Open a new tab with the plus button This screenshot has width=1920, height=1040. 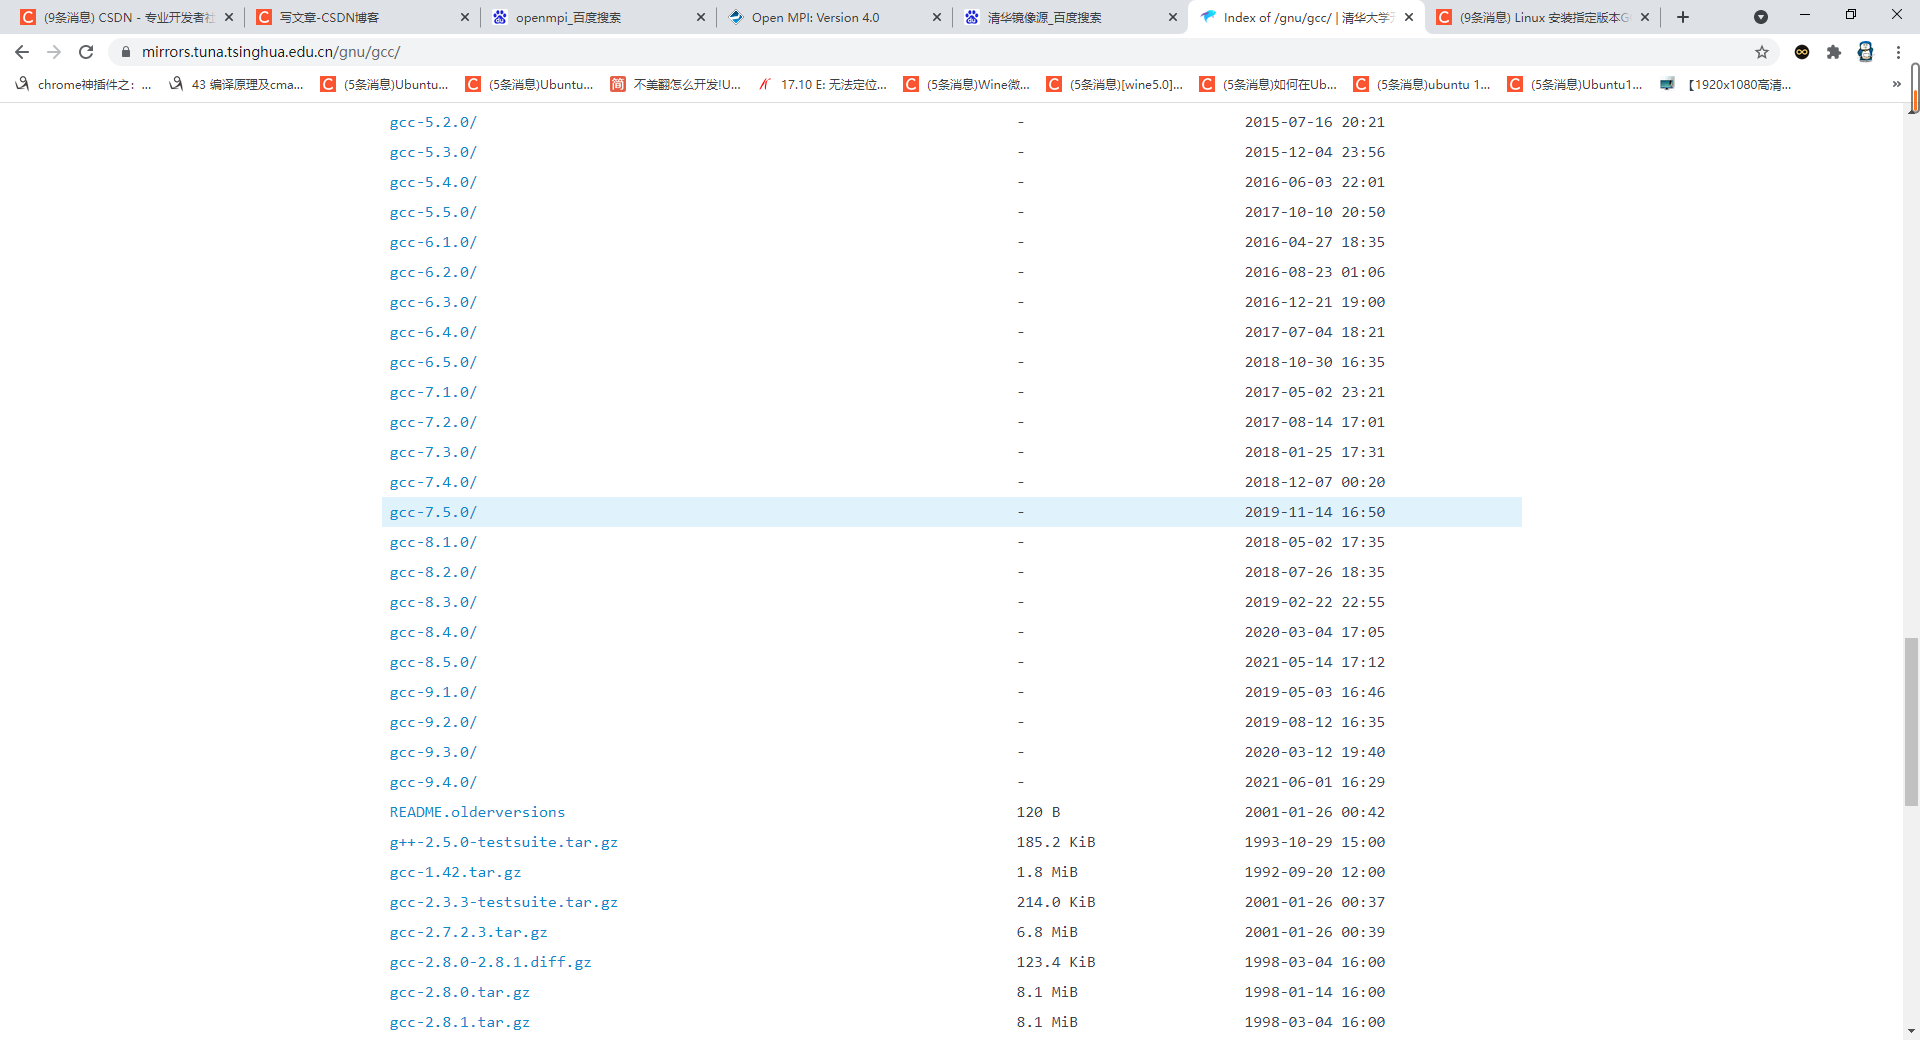pyautogui.click(x=1682, y=17)
